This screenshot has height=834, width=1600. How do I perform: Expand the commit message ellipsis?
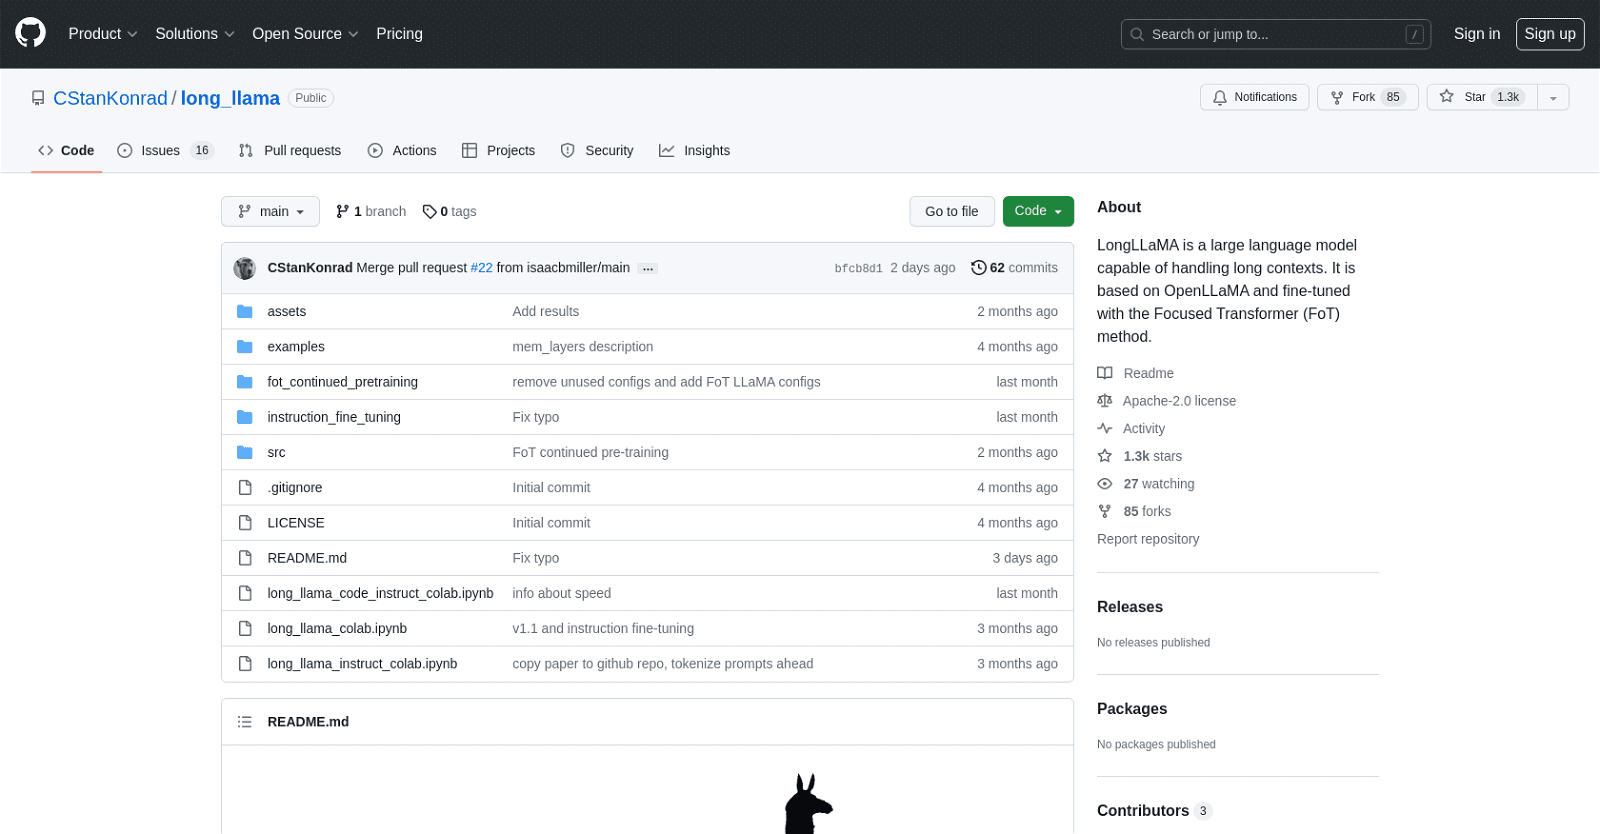648,269
